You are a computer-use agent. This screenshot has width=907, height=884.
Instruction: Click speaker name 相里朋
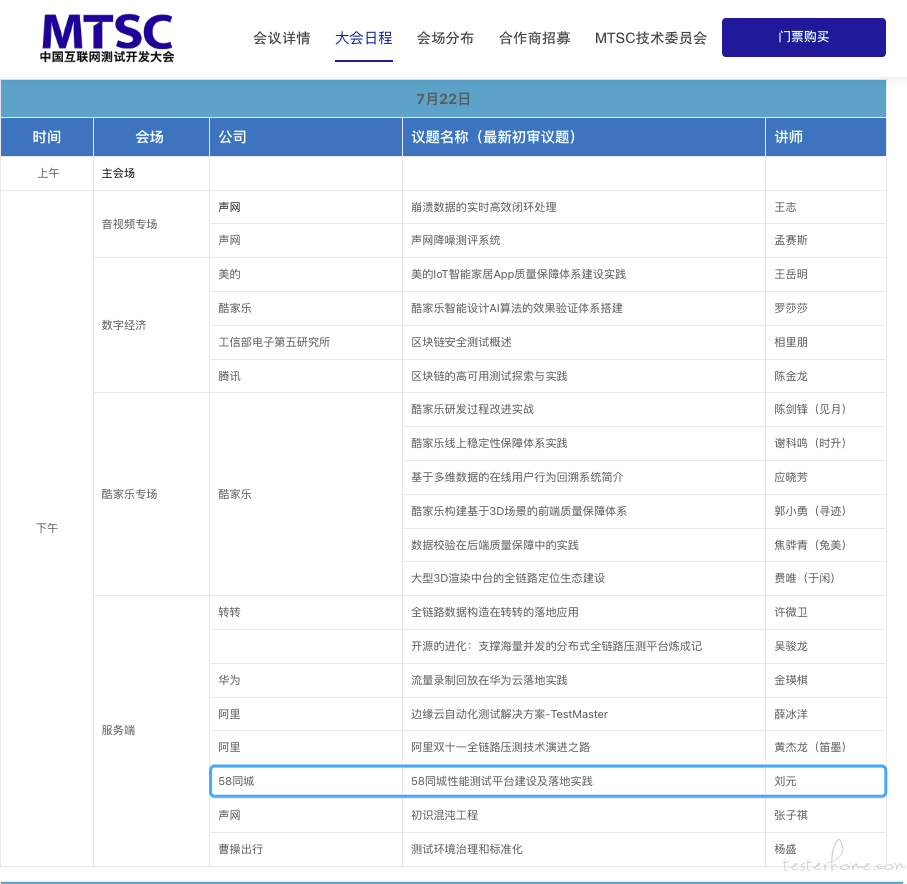pos(791,342)
